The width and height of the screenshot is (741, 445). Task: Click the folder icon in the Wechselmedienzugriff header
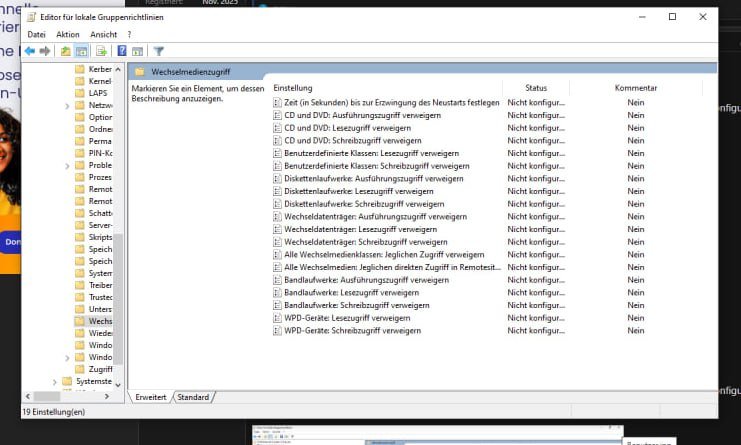click(x=139, y=72)
